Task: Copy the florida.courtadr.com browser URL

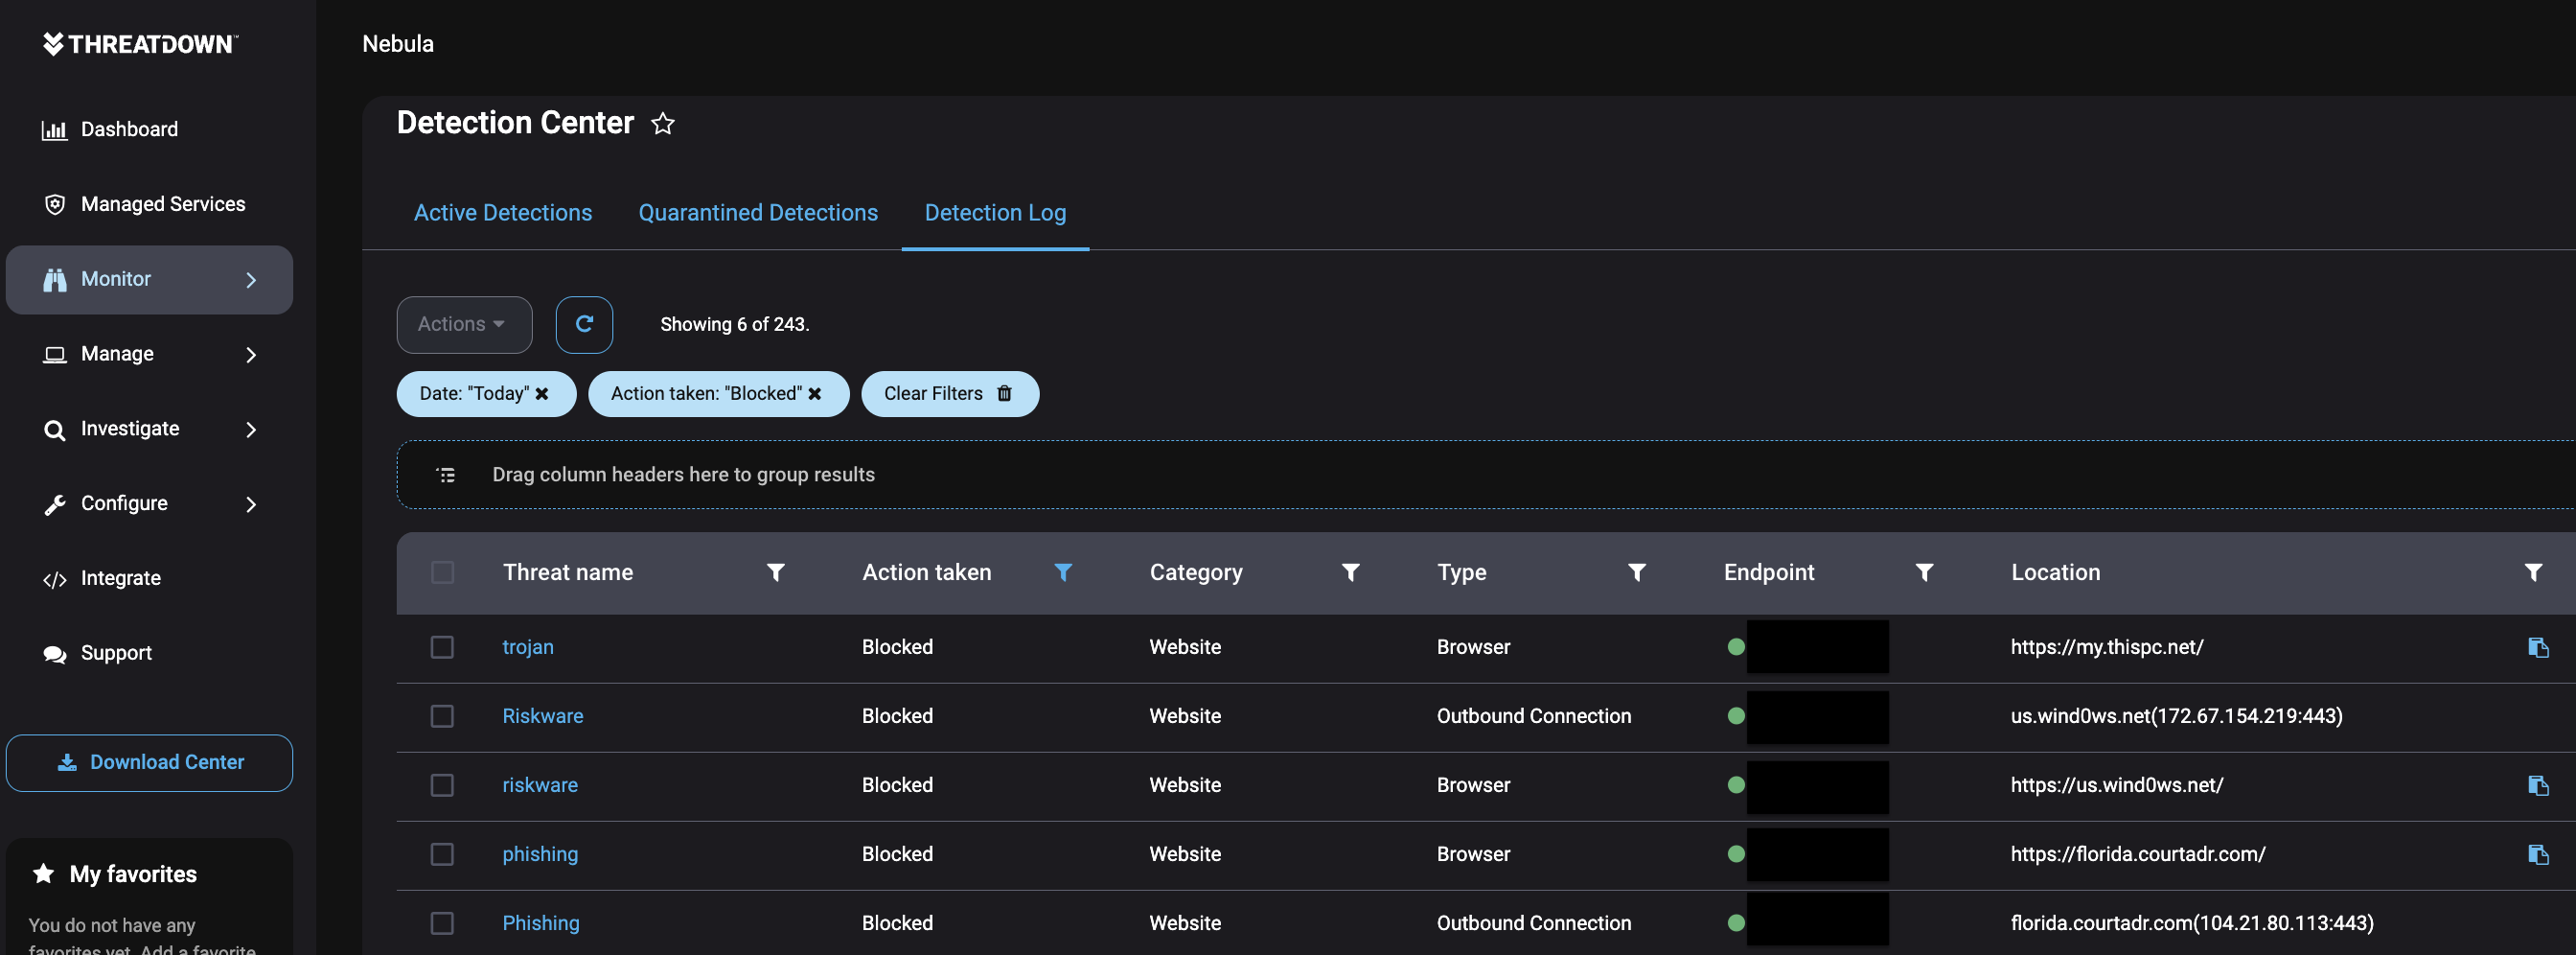Action: 2538,854
